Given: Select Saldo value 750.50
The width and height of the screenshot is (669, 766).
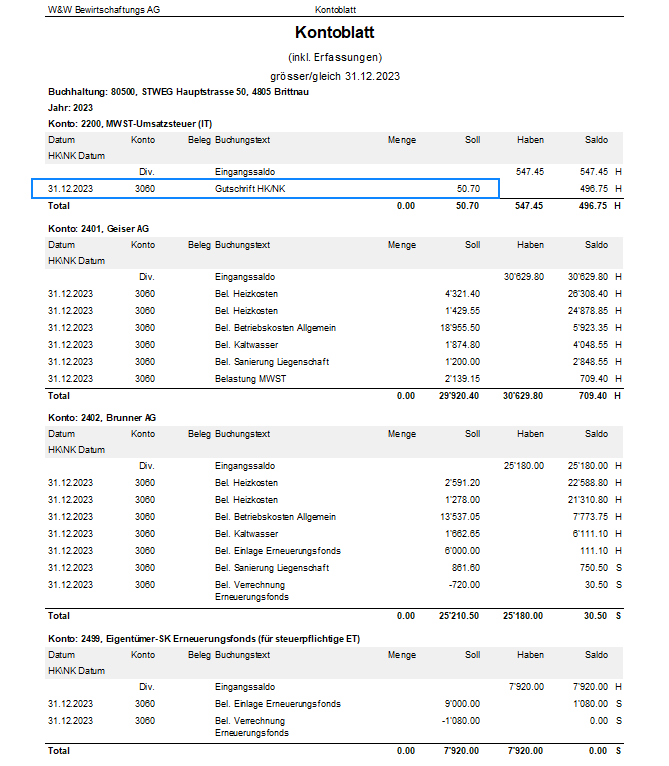Looking at the screenshot, I should click(x=594, y=568).
